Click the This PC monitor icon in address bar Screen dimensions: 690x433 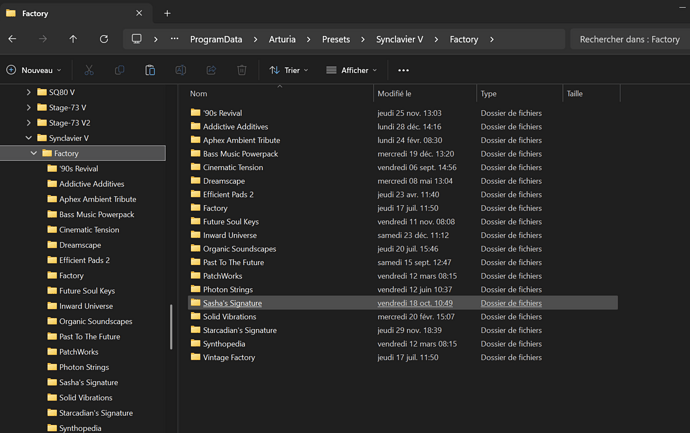coord(137,39)
